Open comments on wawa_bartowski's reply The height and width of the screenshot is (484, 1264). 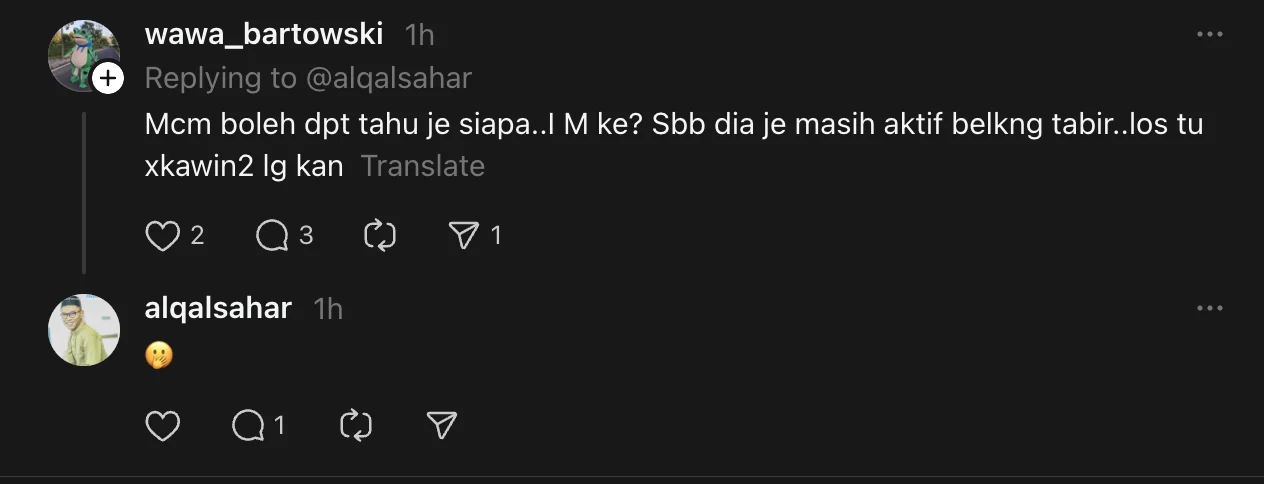pyautogui.click(x=272, y=235)
